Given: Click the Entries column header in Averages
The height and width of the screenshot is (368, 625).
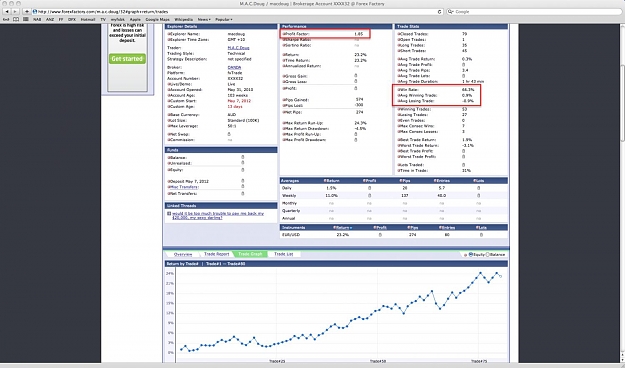Looking at the screenshot, I should [442, 181].
